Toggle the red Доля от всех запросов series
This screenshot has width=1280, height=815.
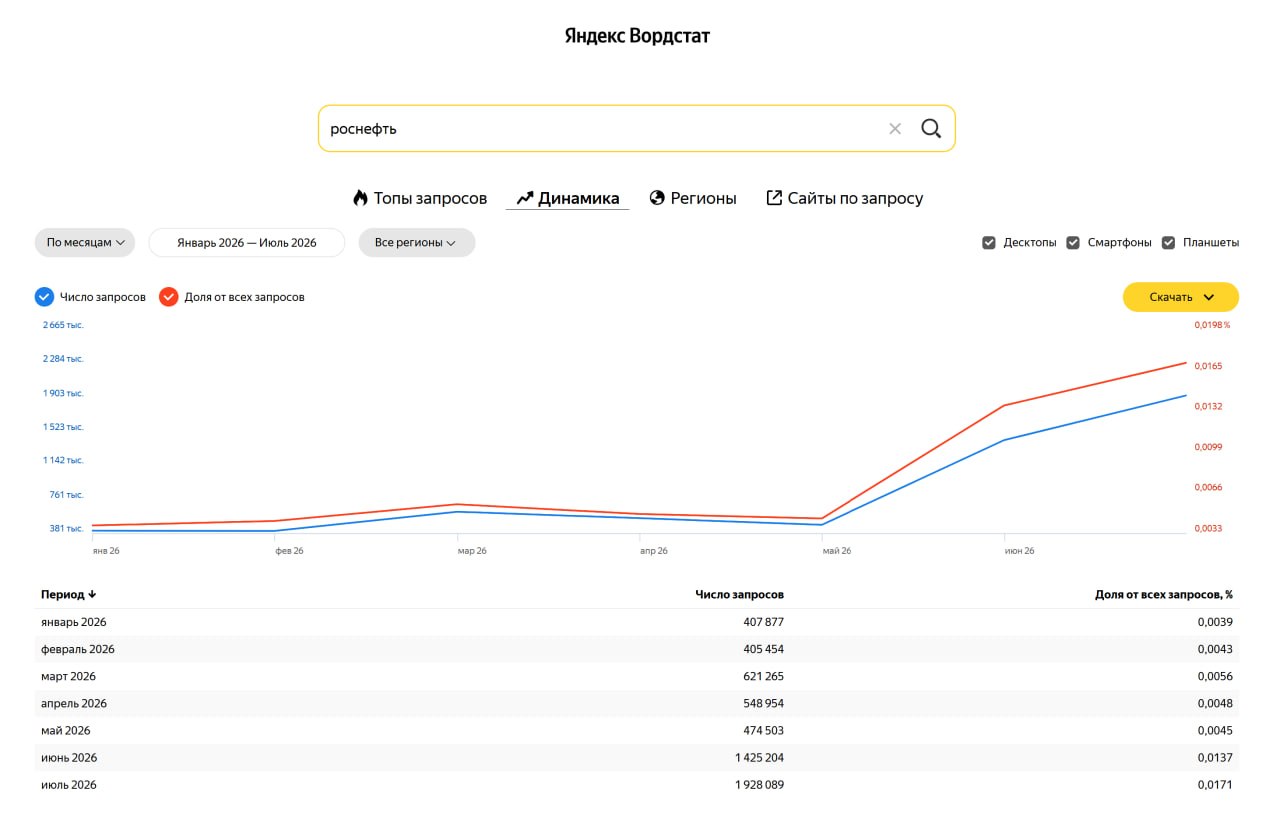coord(168,297)
